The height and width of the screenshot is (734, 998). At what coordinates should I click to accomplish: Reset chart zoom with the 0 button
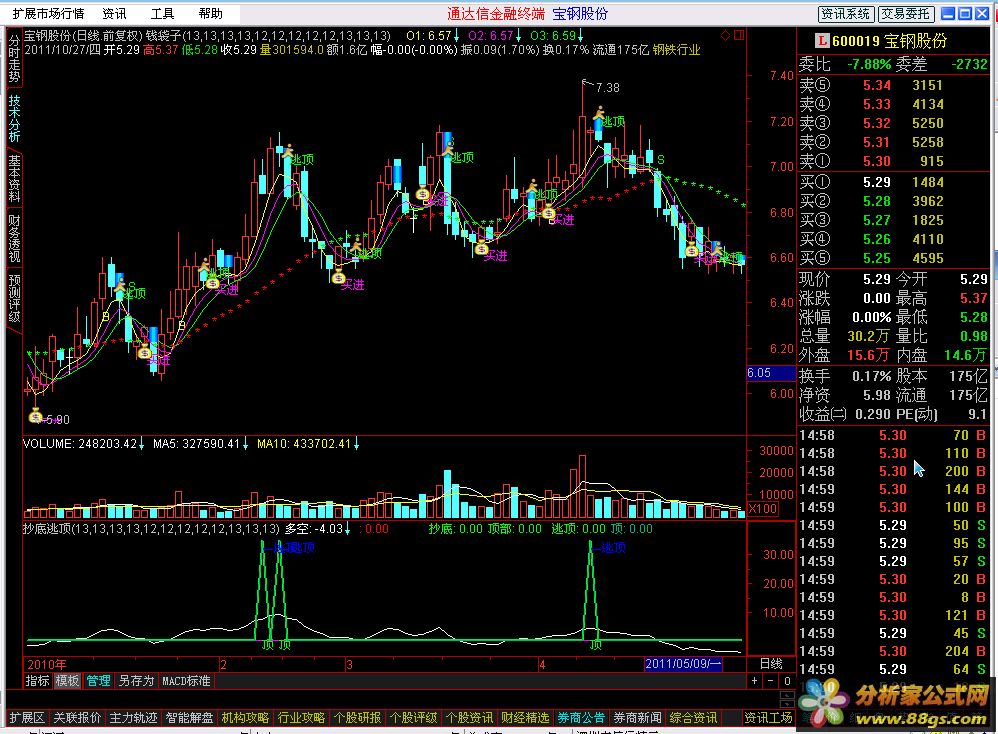[x=787, y=681]
